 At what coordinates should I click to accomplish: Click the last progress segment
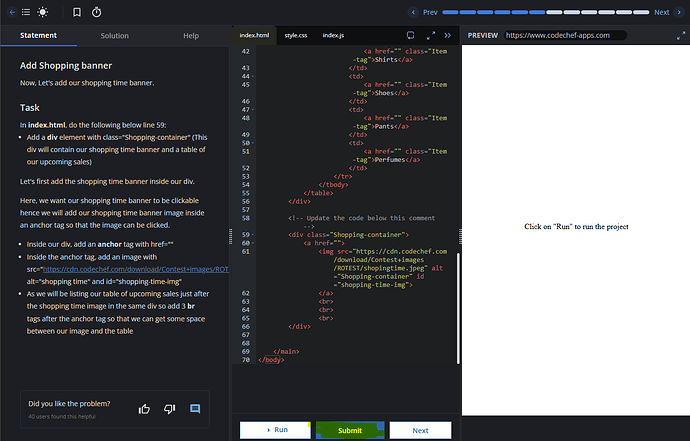(641, 12)
